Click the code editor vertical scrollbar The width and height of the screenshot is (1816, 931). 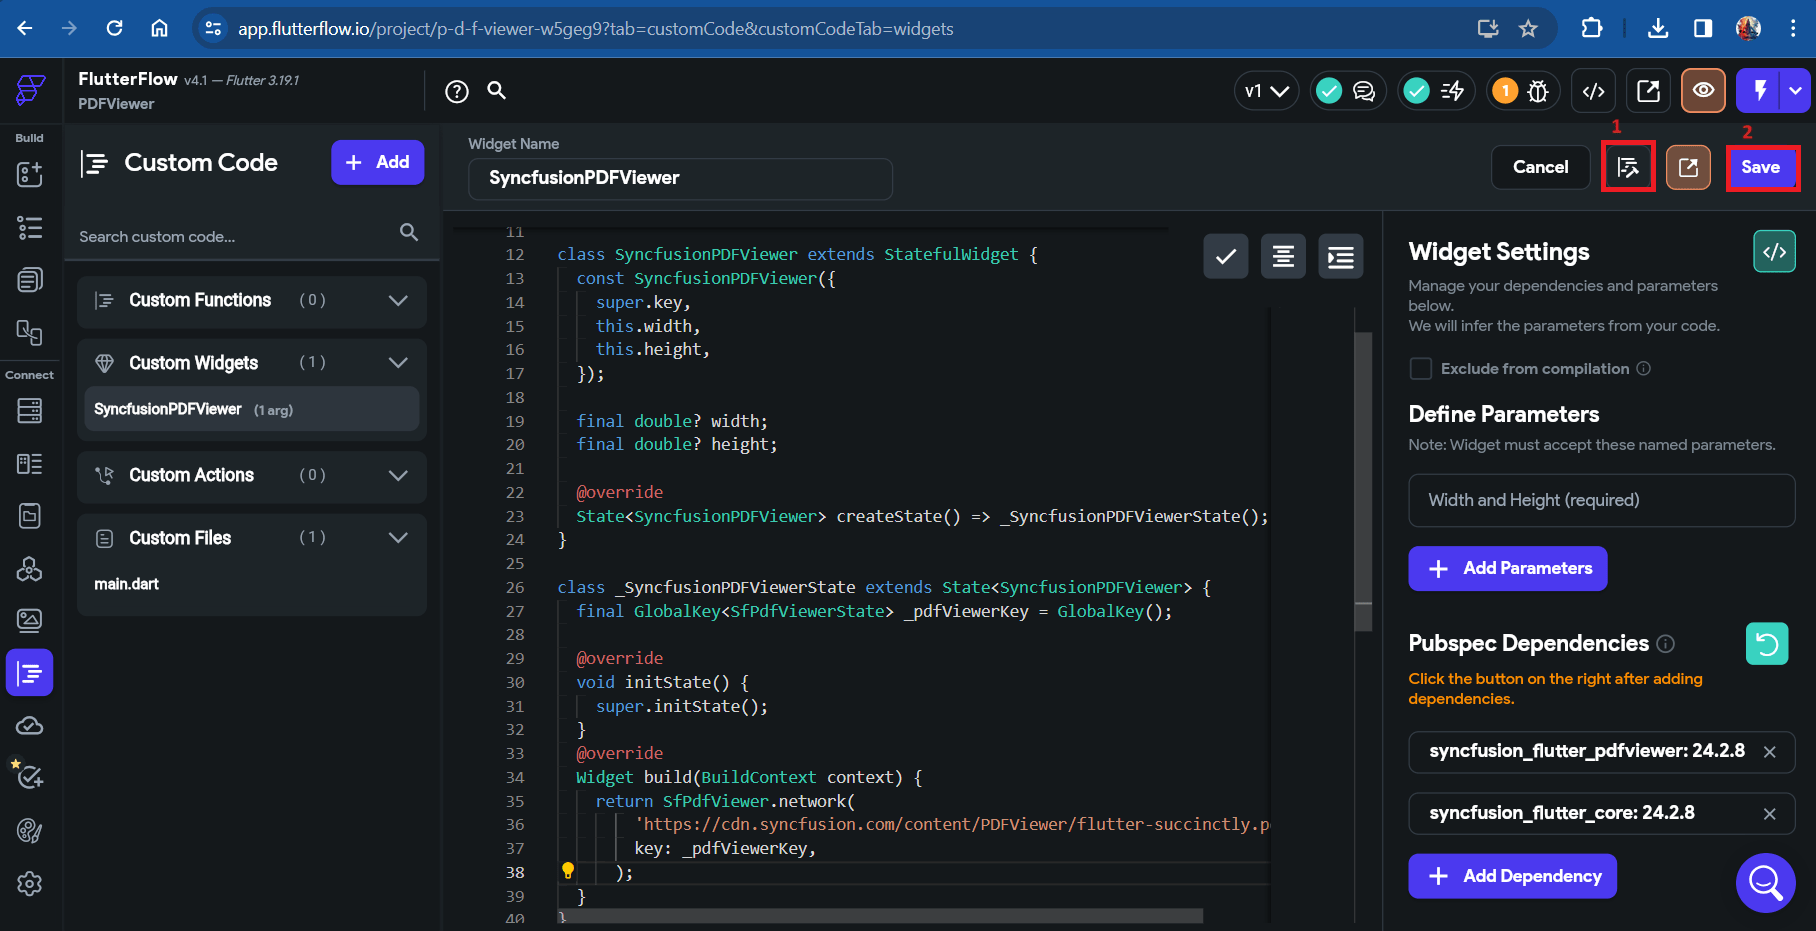[1363, 480]
